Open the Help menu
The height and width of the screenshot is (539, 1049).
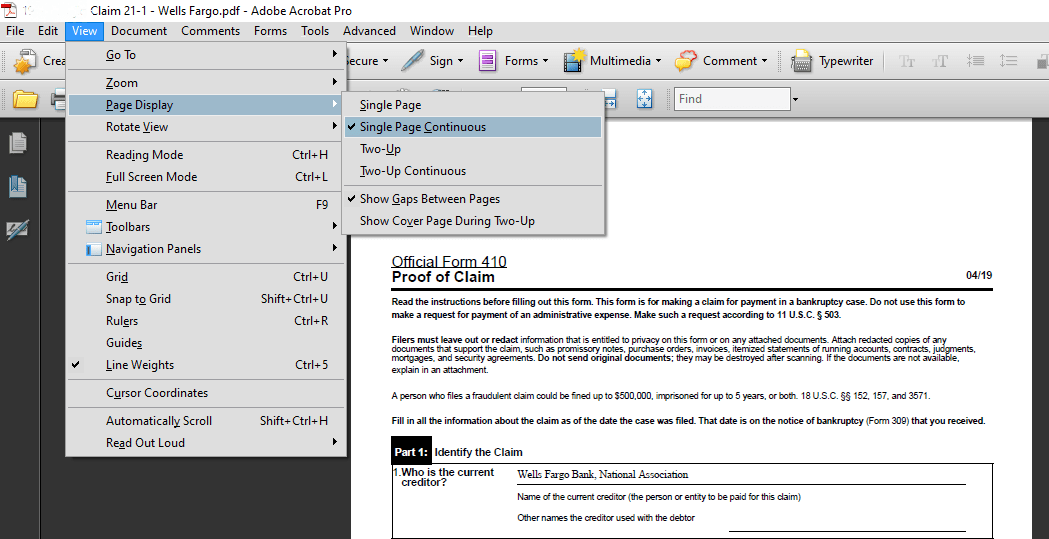480,31
